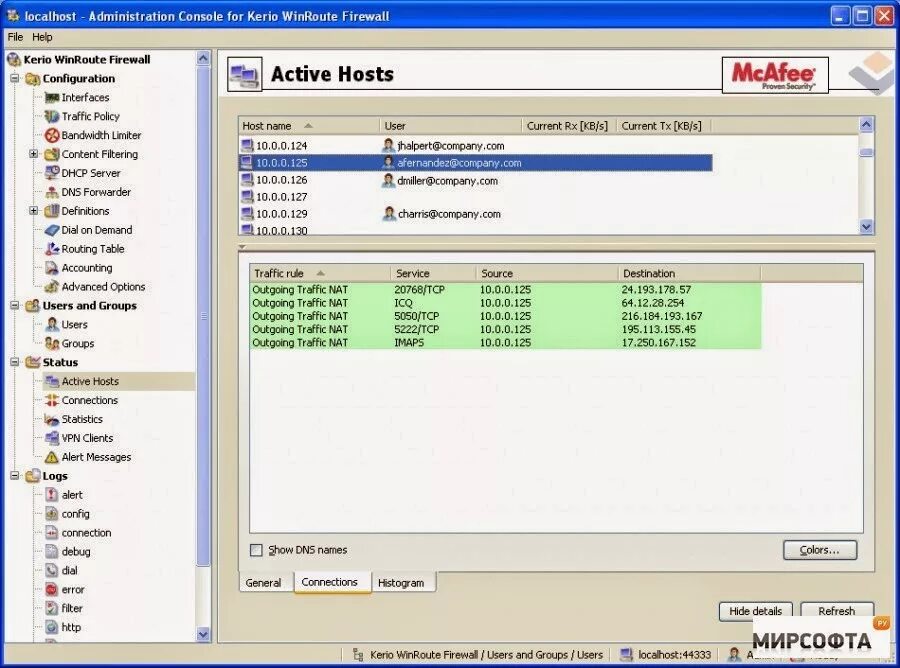Click the Refresh button
This screenshot has width=900, height=668.
[x=836, y=611]
